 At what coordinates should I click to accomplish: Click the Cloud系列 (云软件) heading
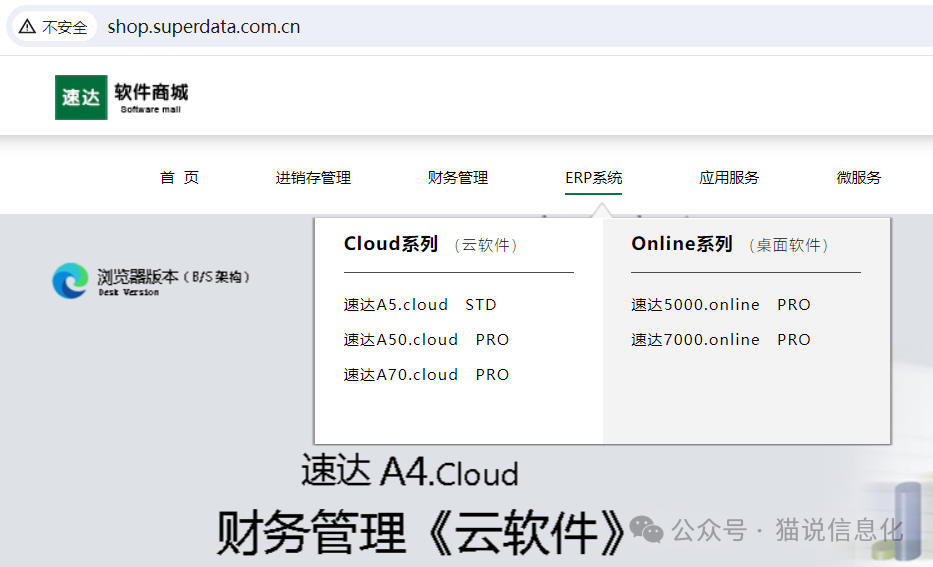(430, 244)
